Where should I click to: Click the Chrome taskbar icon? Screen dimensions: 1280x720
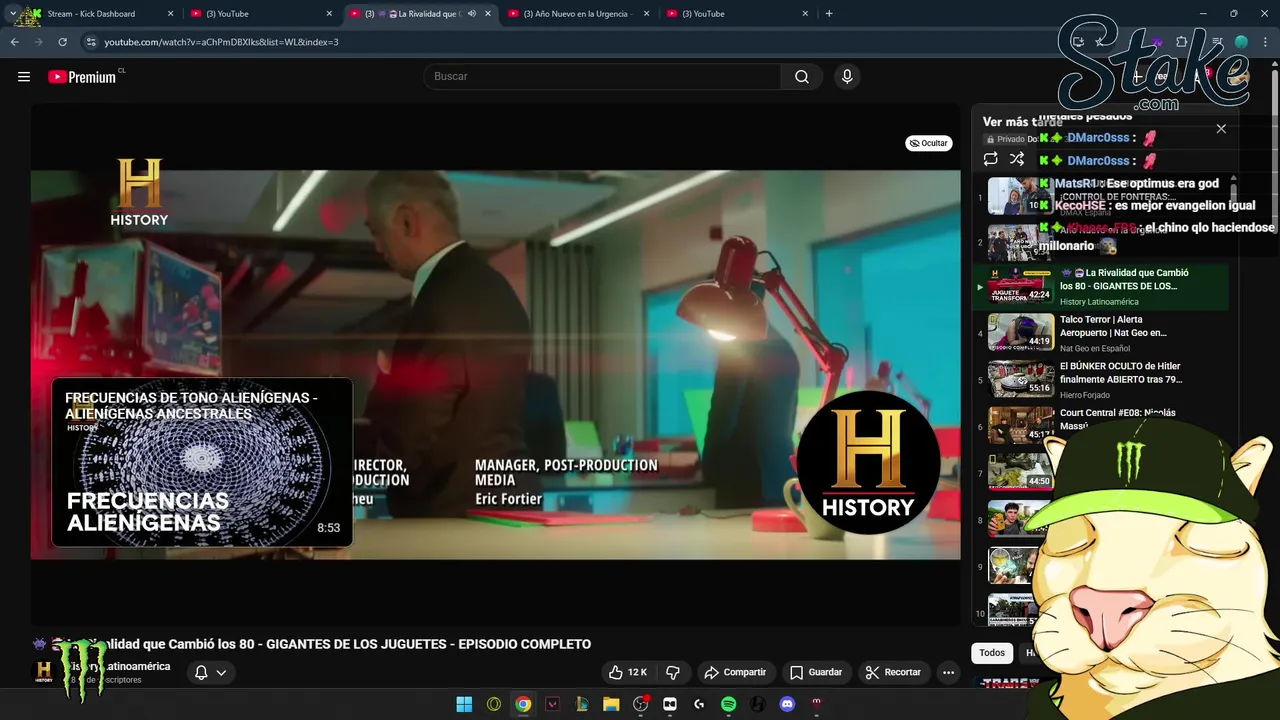click(523, 704)
